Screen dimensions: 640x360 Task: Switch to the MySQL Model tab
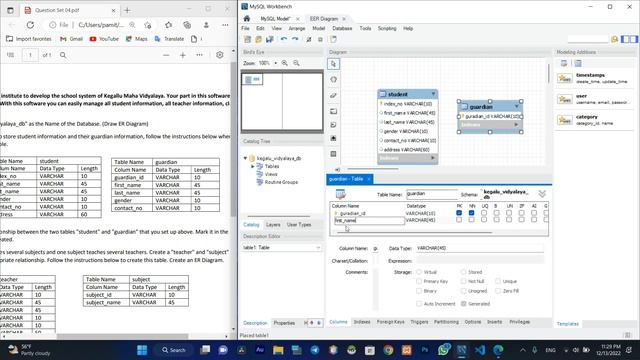[x=275, y=19]
